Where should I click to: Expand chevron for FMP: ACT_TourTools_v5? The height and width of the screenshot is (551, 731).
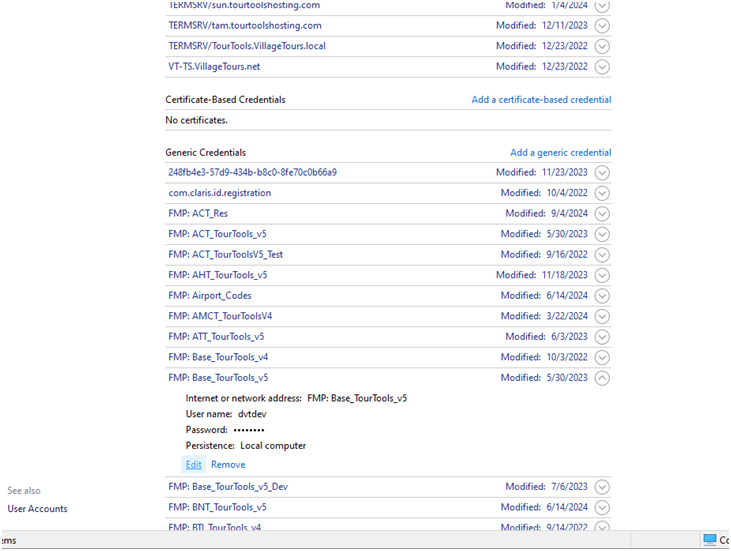point(602,234)
